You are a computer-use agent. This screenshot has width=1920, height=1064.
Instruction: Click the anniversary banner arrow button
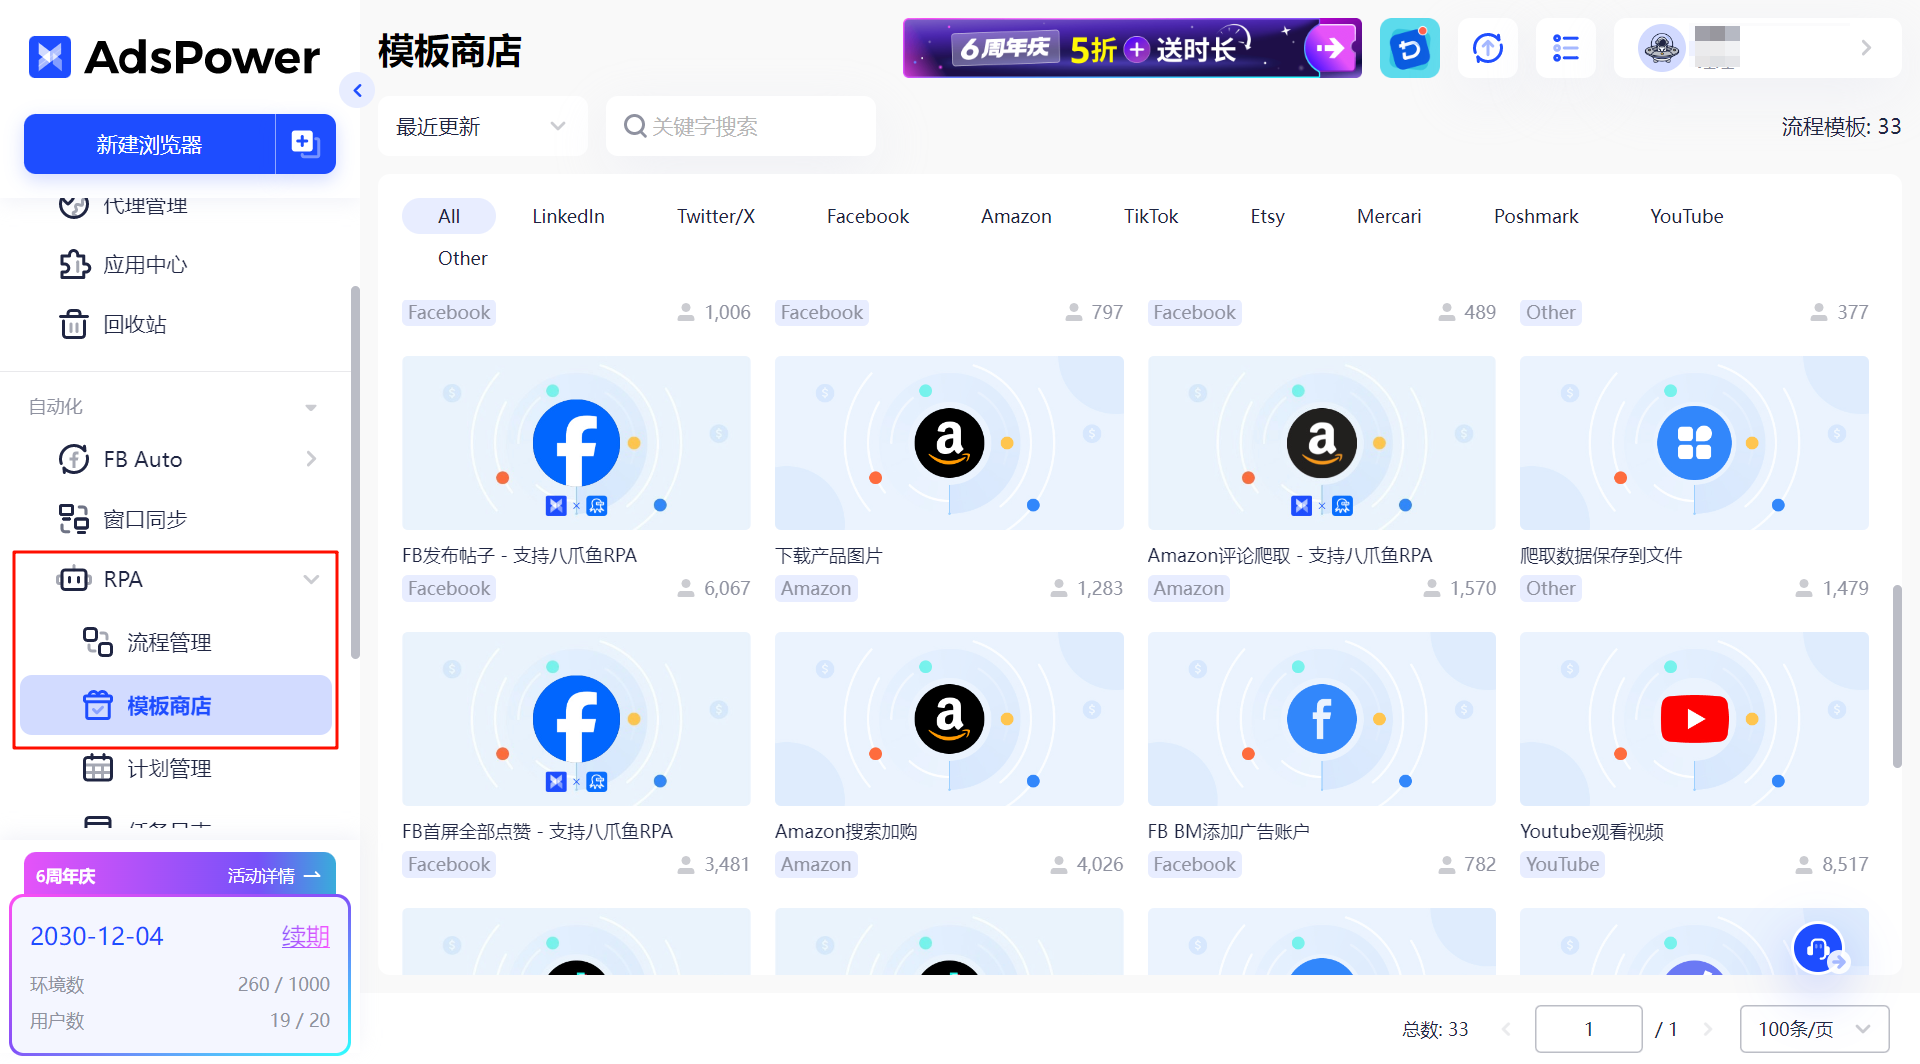click(1331, 47)
